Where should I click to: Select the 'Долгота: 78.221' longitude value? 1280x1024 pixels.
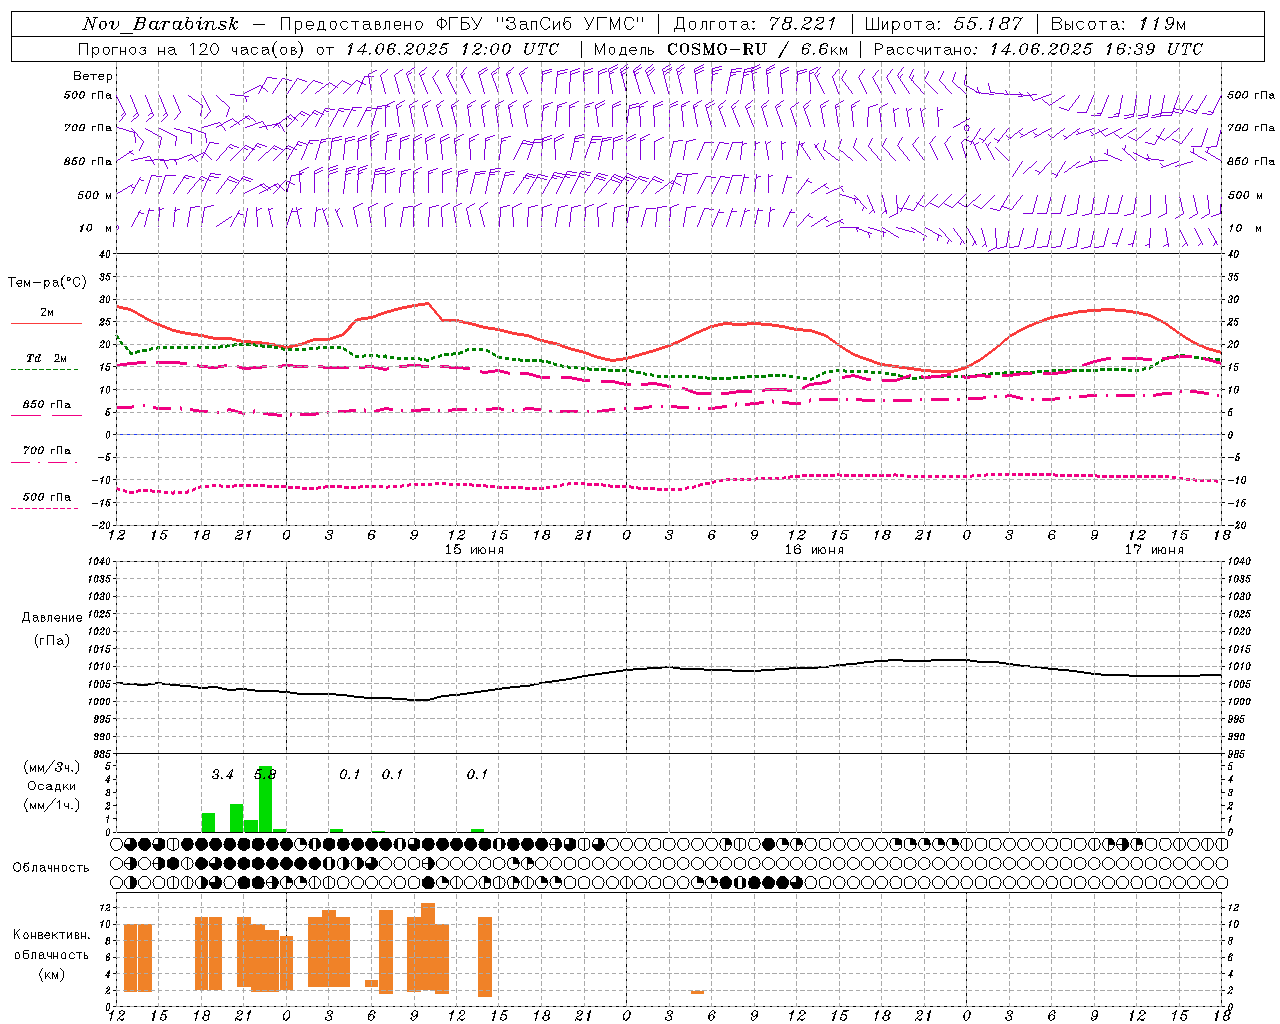point(755,24)
